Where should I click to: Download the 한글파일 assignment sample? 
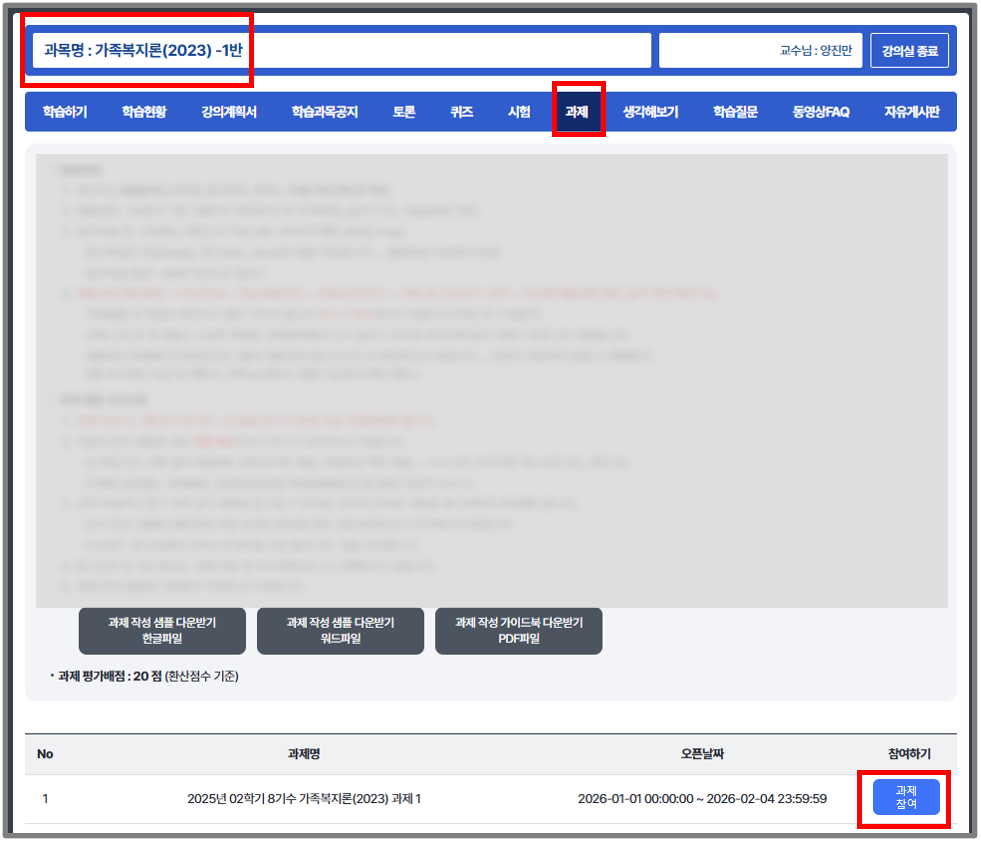pyautogui.click(x=162, y=630)
